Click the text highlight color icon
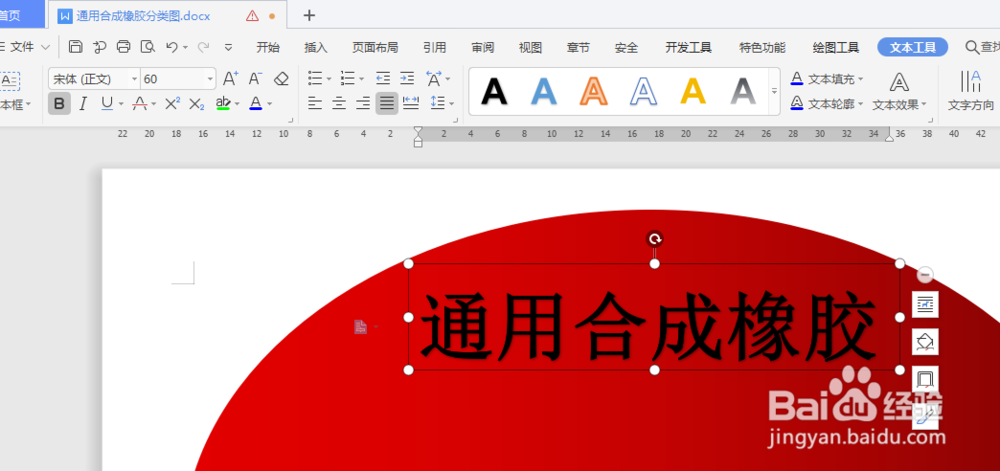The image size is (1000, 471). point(223,103)
